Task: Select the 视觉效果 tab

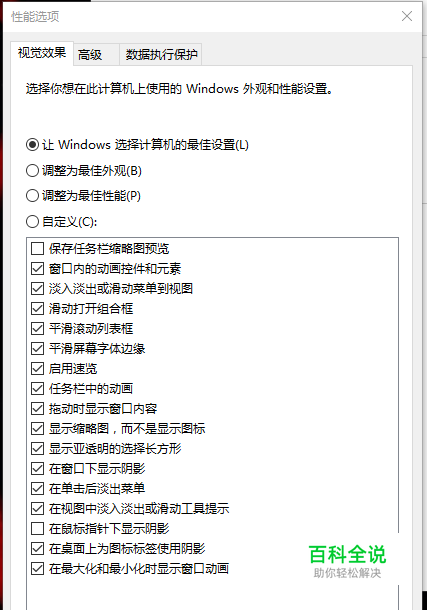Action: coord(42,53)
